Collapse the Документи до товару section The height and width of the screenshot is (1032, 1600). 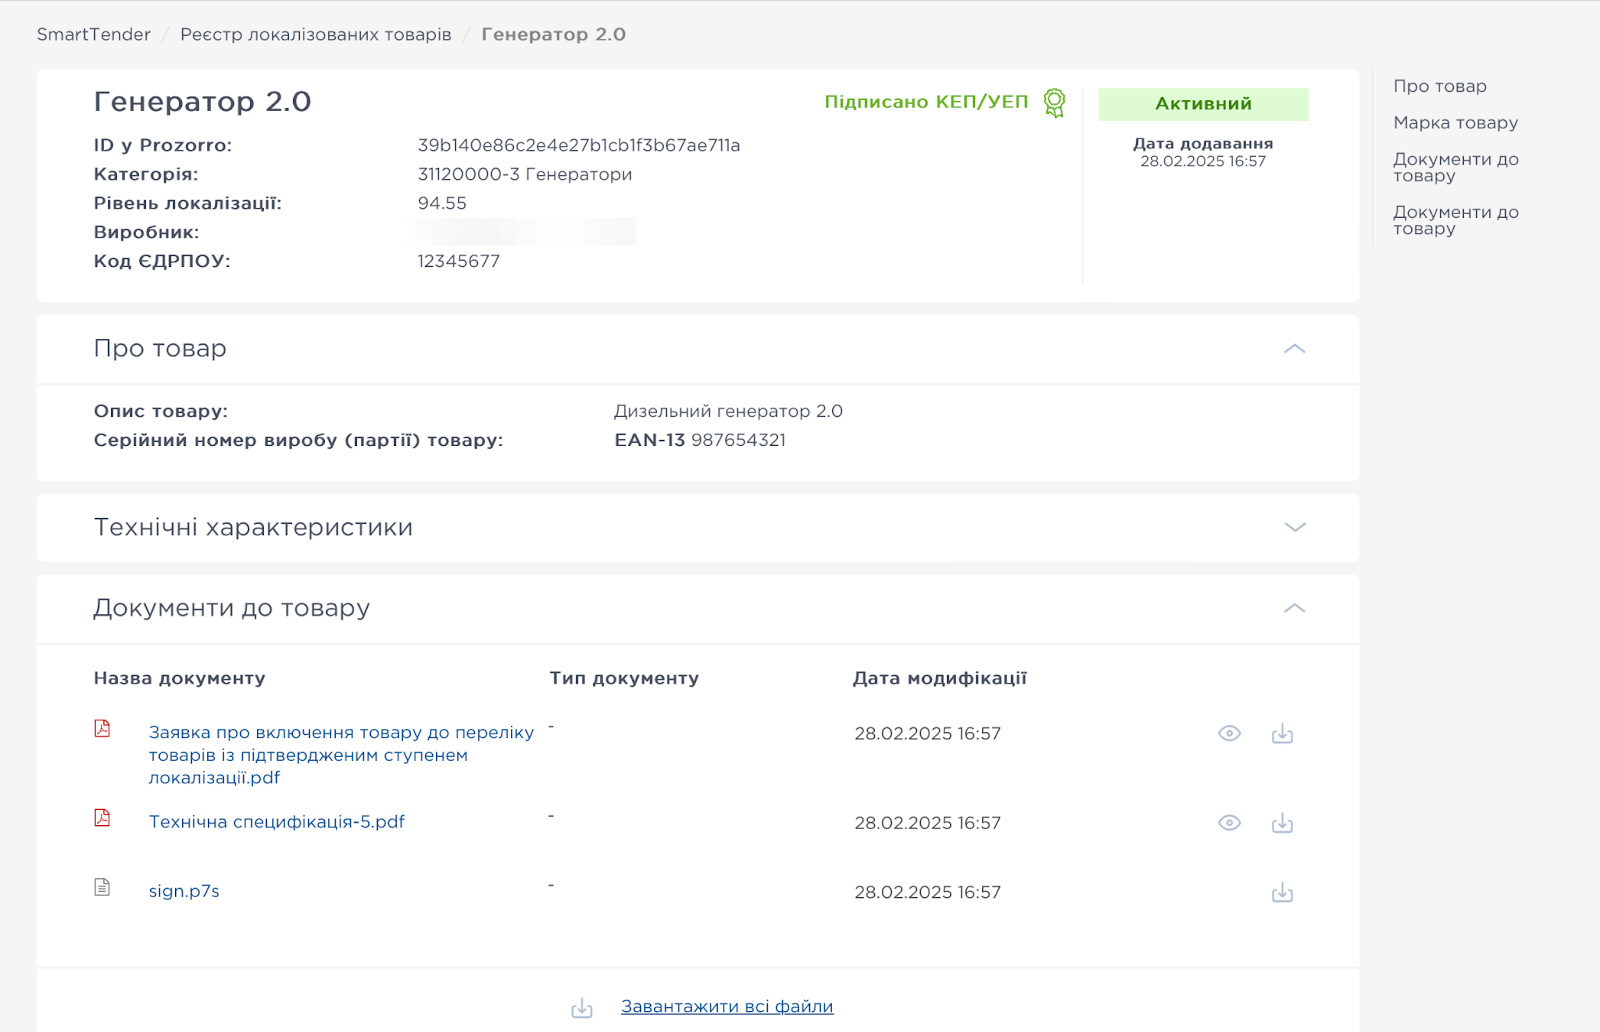[x=1294, y=608]
